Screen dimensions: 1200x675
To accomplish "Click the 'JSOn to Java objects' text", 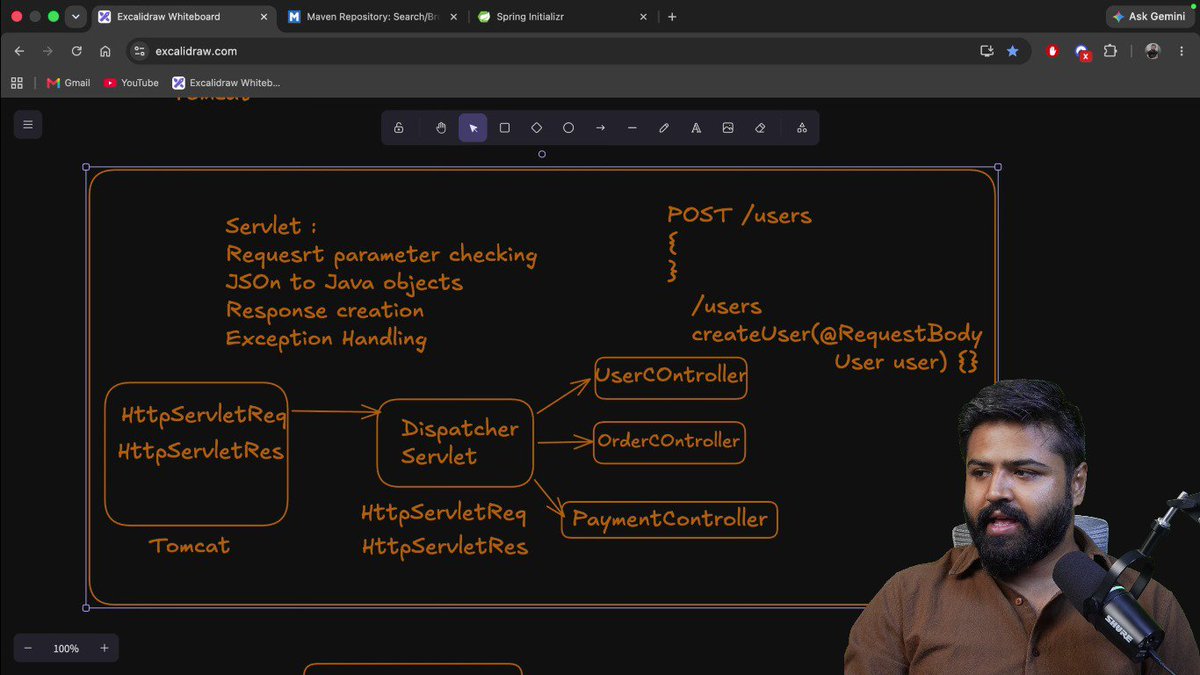I will point(344,283).
